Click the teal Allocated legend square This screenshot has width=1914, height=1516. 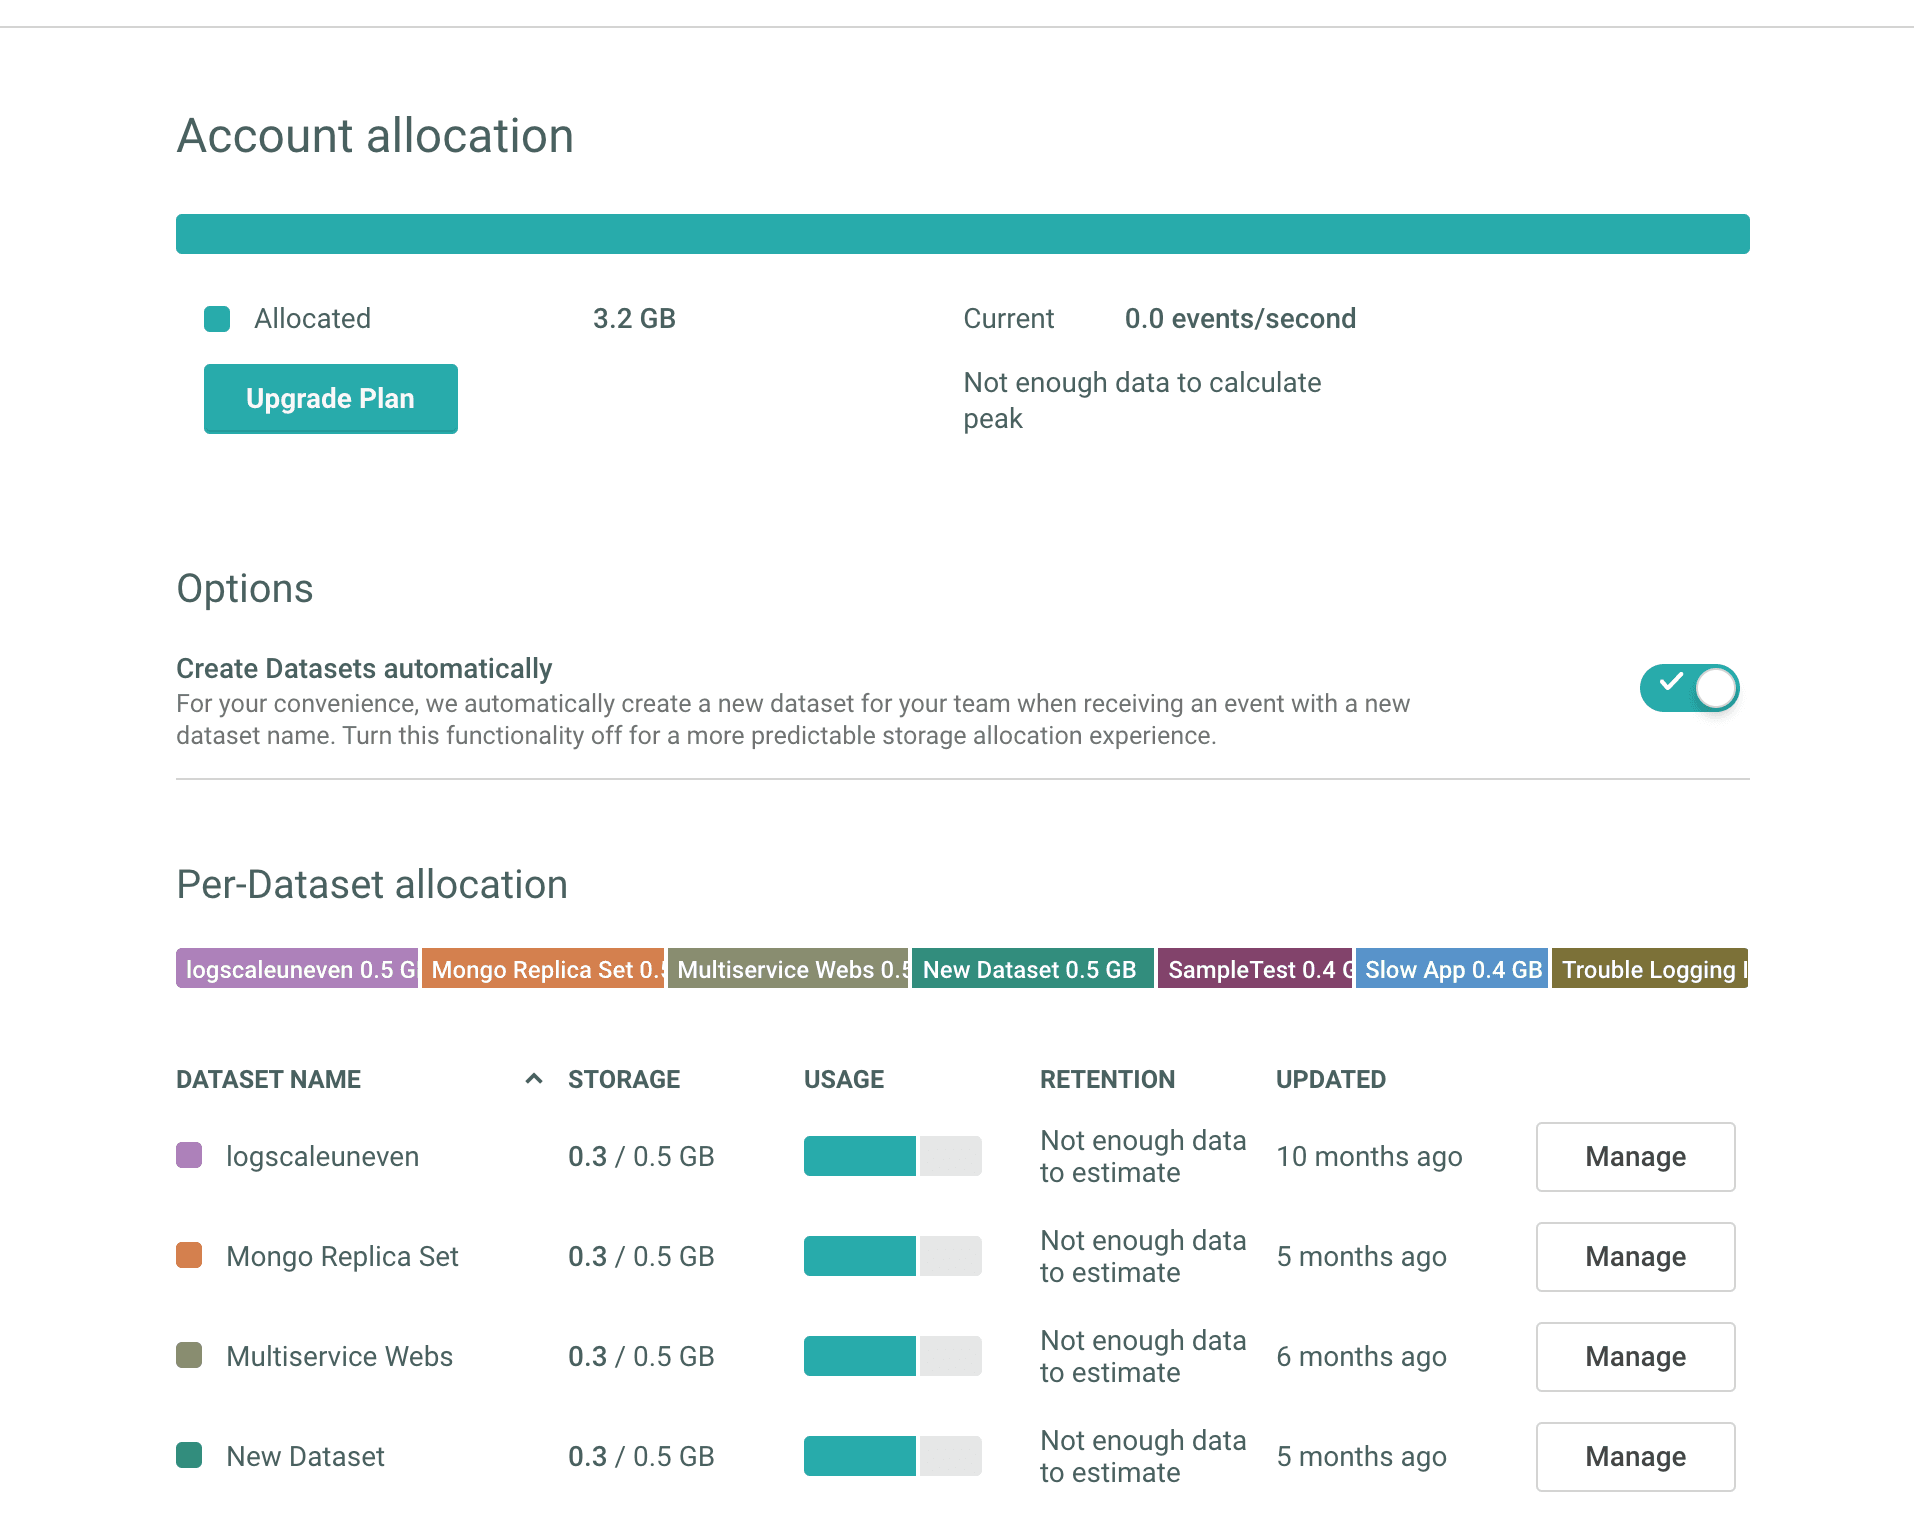[x=217, y=319]
